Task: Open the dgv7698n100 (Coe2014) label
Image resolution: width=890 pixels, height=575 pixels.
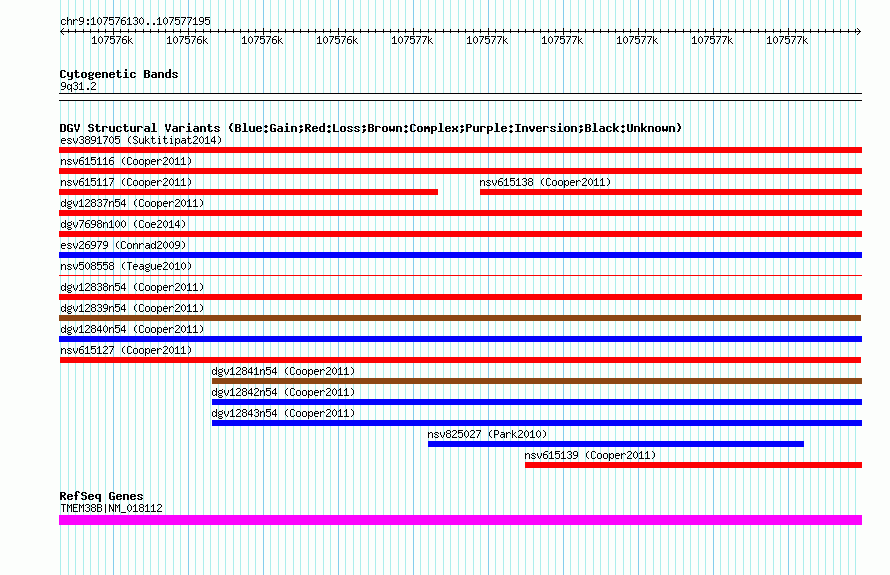Action: [x=123, y=224]
